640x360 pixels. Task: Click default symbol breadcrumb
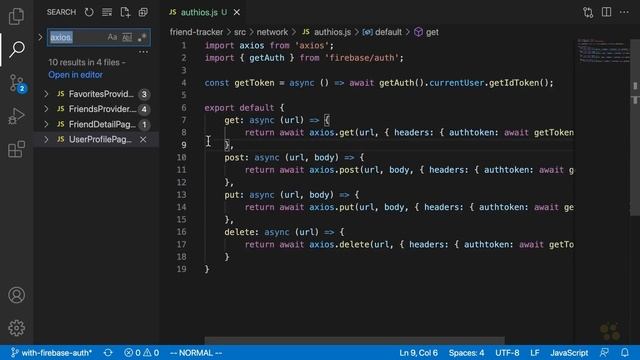click(x=382, y=32)
